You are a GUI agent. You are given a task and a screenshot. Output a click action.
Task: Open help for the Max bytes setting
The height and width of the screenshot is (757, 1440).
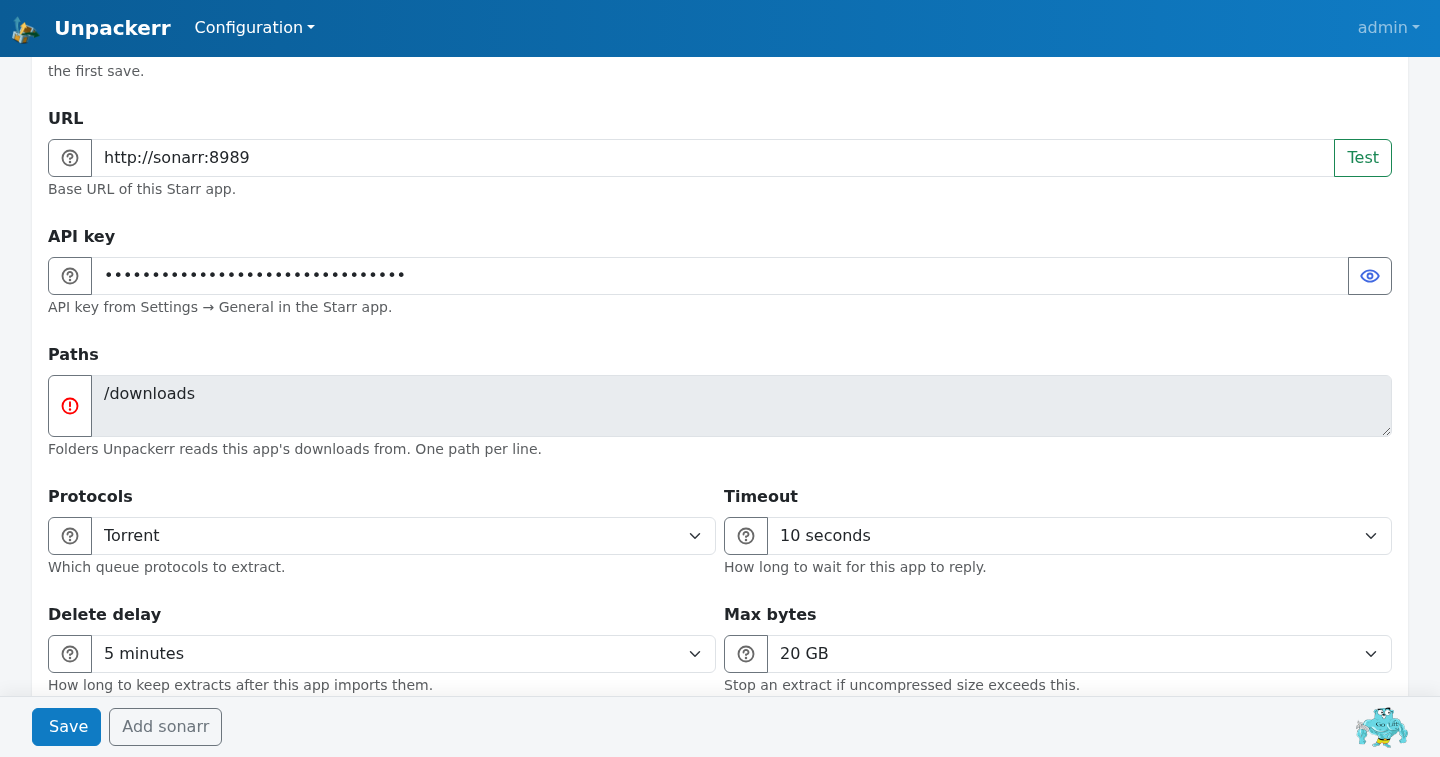click(746, 654)
